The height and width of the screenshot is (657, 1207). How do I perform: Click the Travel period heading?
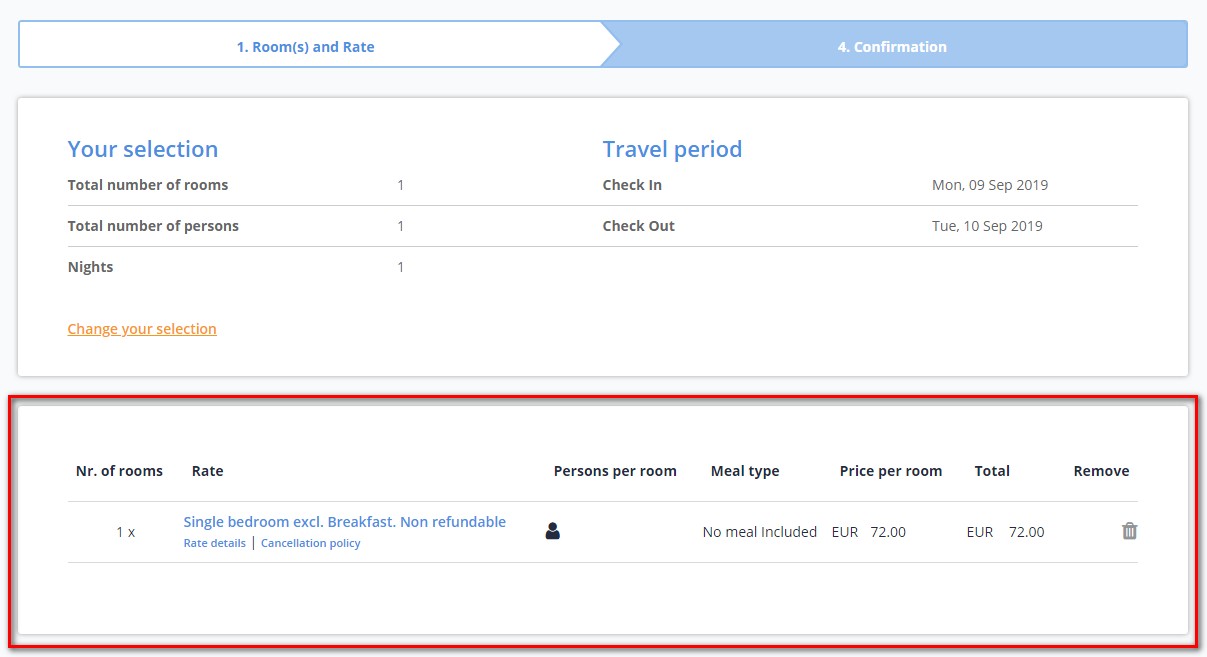672,149
